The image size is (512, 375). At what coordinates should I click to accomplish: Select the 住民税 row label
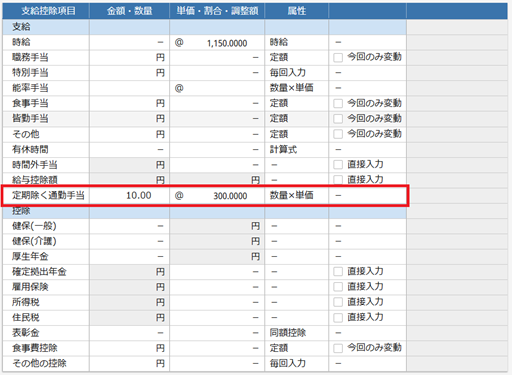[26, 318]
